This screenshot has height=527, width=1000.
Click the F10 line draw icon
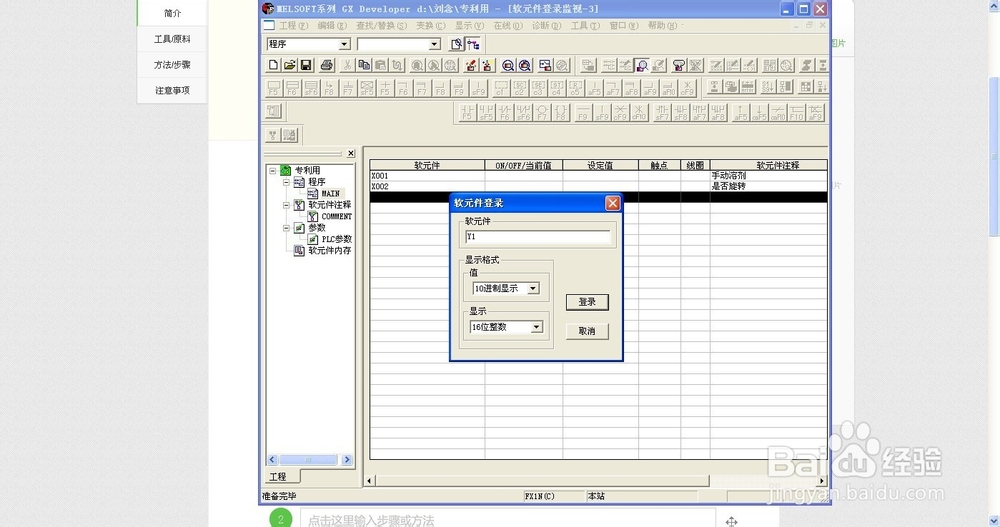pos(797,113)
